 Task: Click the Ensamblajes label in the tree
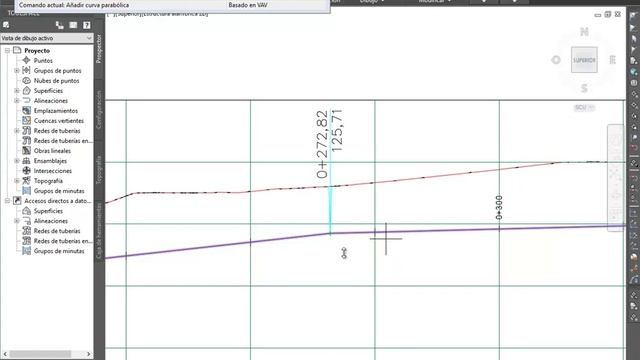[50, 161]
